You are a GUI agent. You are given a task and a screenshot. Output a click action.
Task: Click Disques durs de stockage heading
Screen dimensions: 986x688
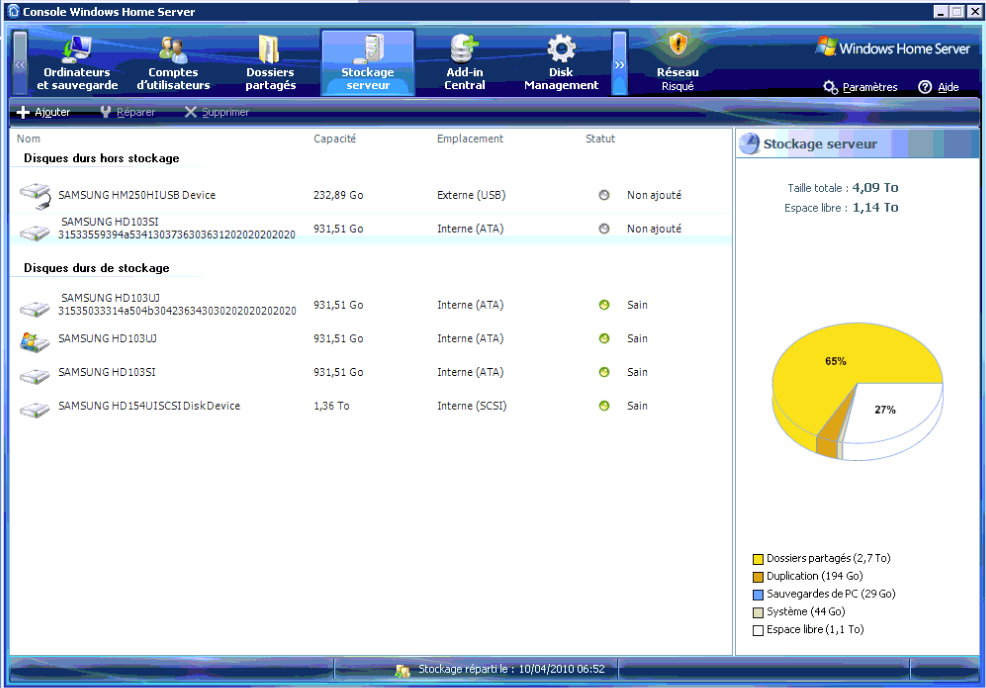pos(96,268)
